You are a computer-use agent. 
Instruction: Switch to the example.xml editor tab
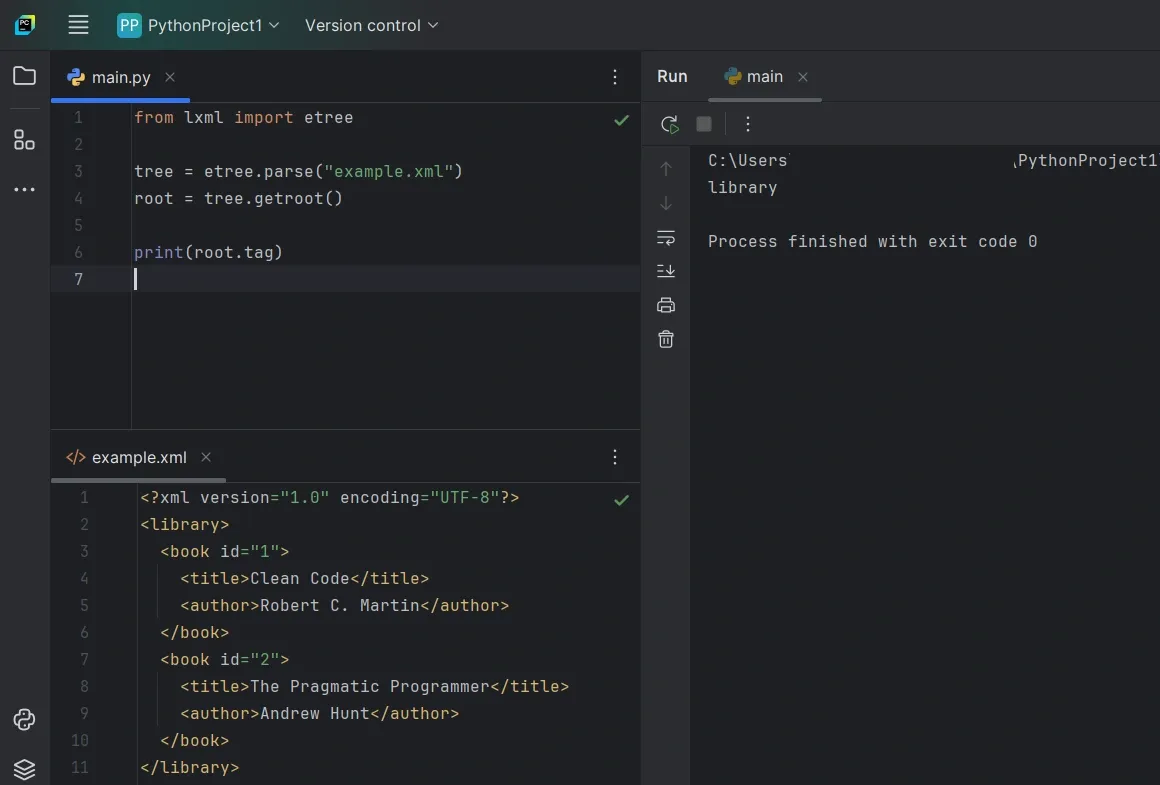(x=138, y=457)
